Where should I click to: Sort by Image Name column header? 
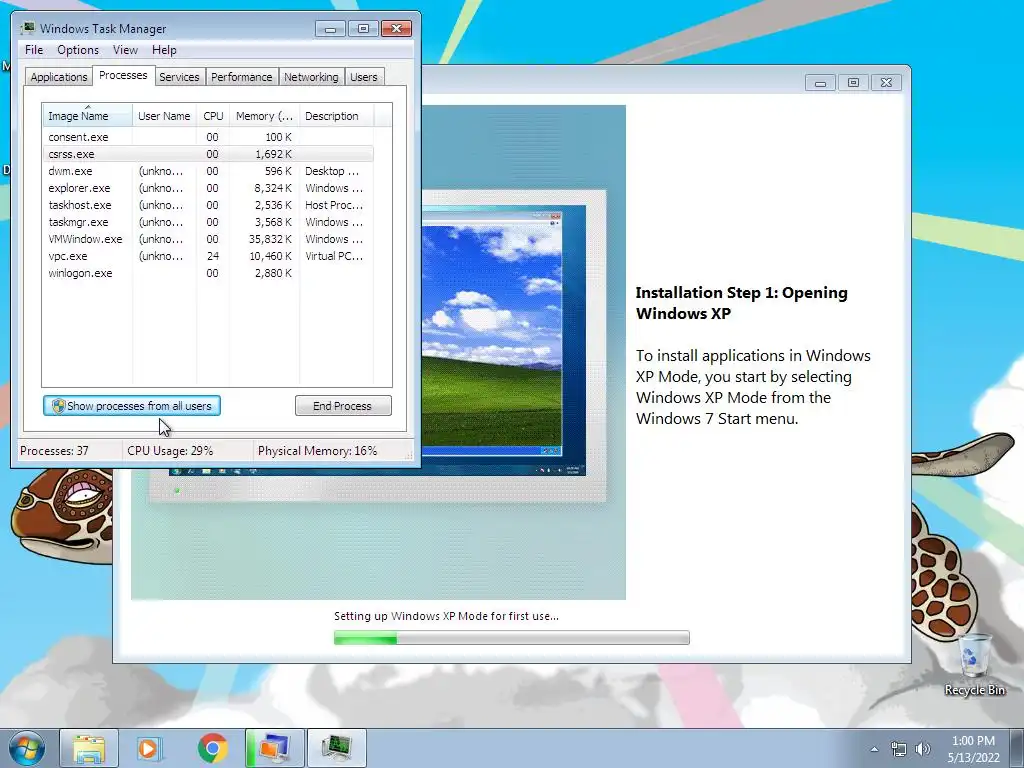tap(88, 116)
